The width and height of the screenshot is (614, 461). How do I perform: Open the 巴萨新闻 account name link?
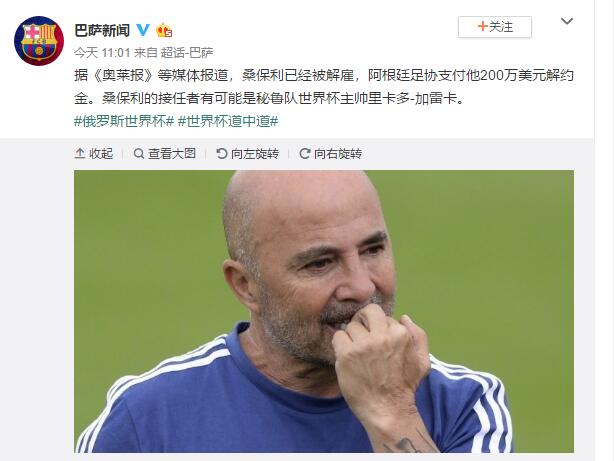tap(102, 30)
